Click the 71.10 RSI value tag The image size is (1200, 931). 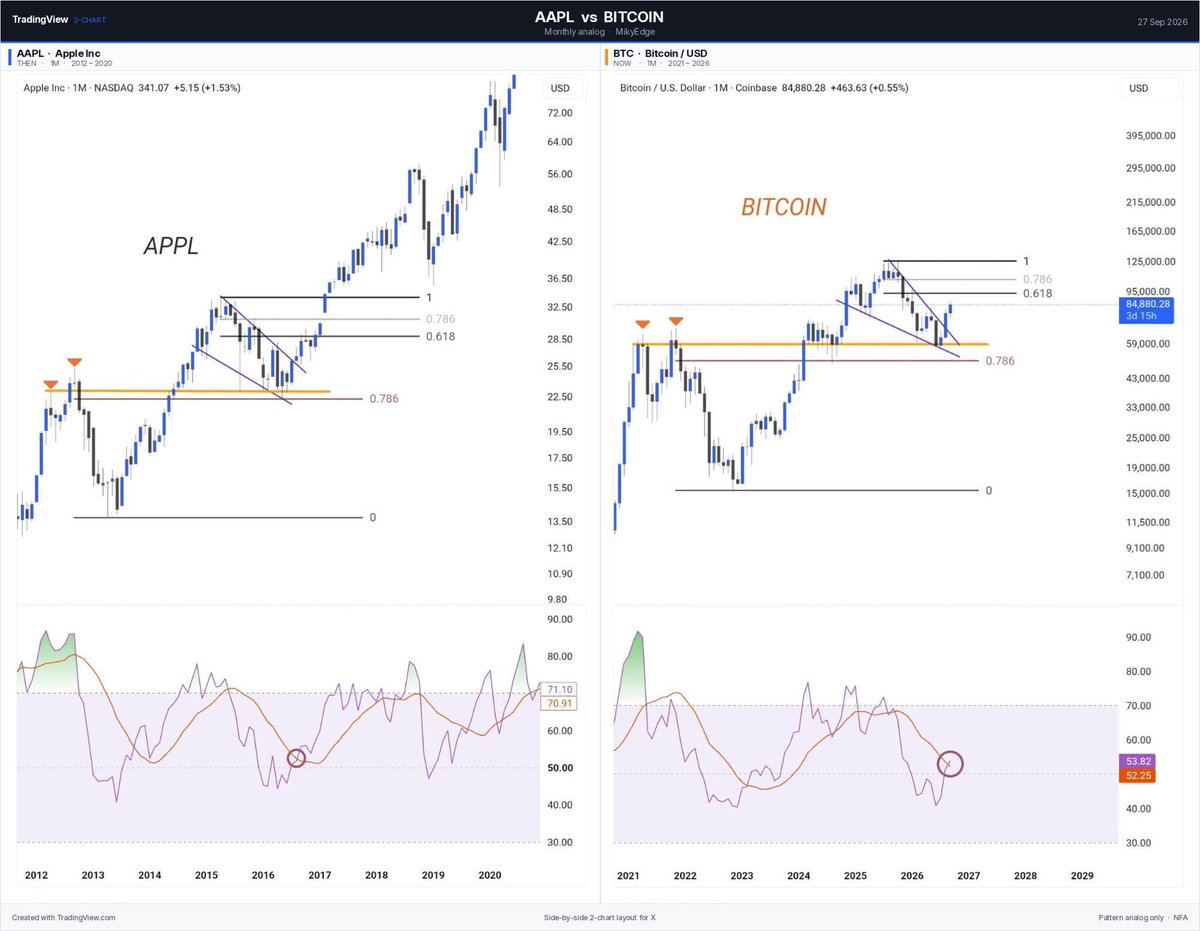558,690
